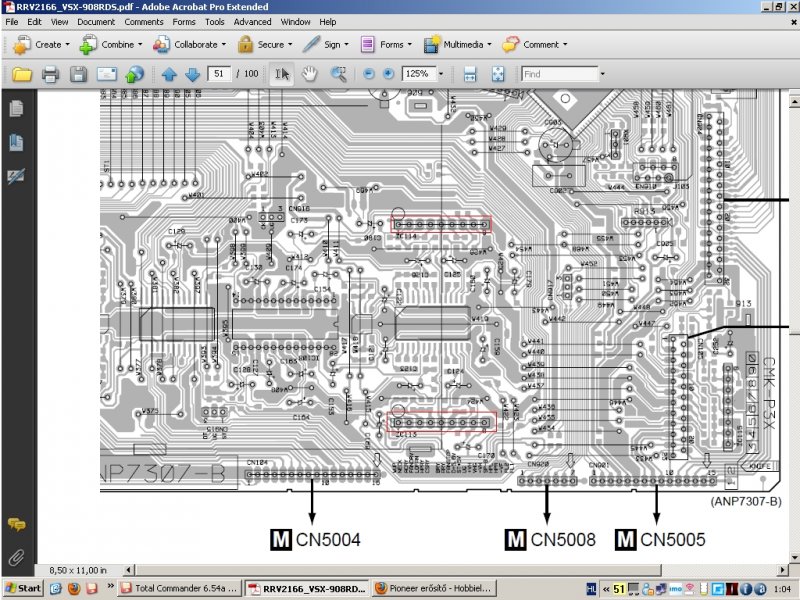Viewport: 800px width, 600px height.
Task: Switch to Pioneer erősítő Firefox taskbar button
Action: (433, 588)
